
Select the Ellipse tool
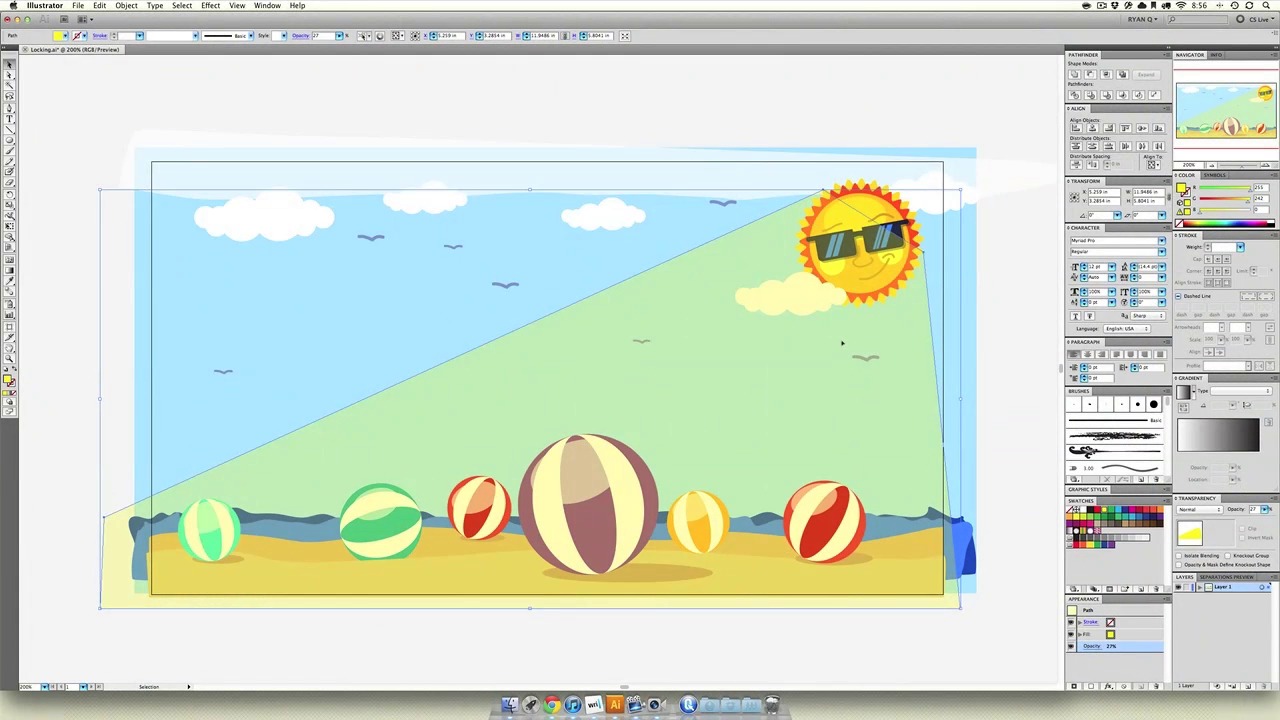10,140
